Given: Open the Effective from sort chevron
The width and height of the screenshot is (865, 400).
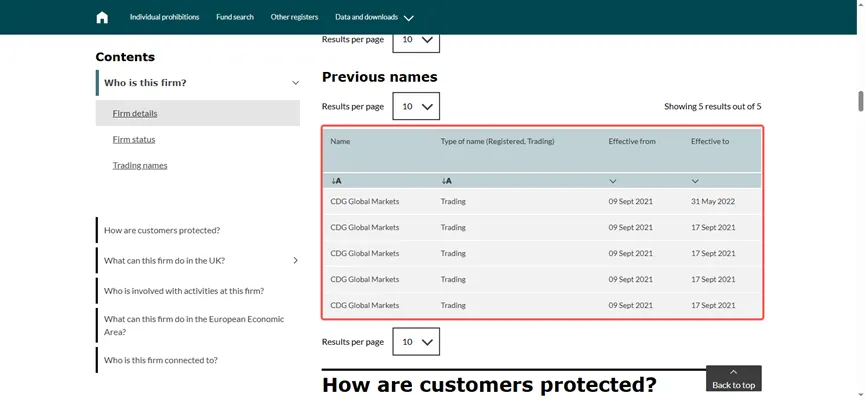Looking at the screenshot, I should point(613,181).
